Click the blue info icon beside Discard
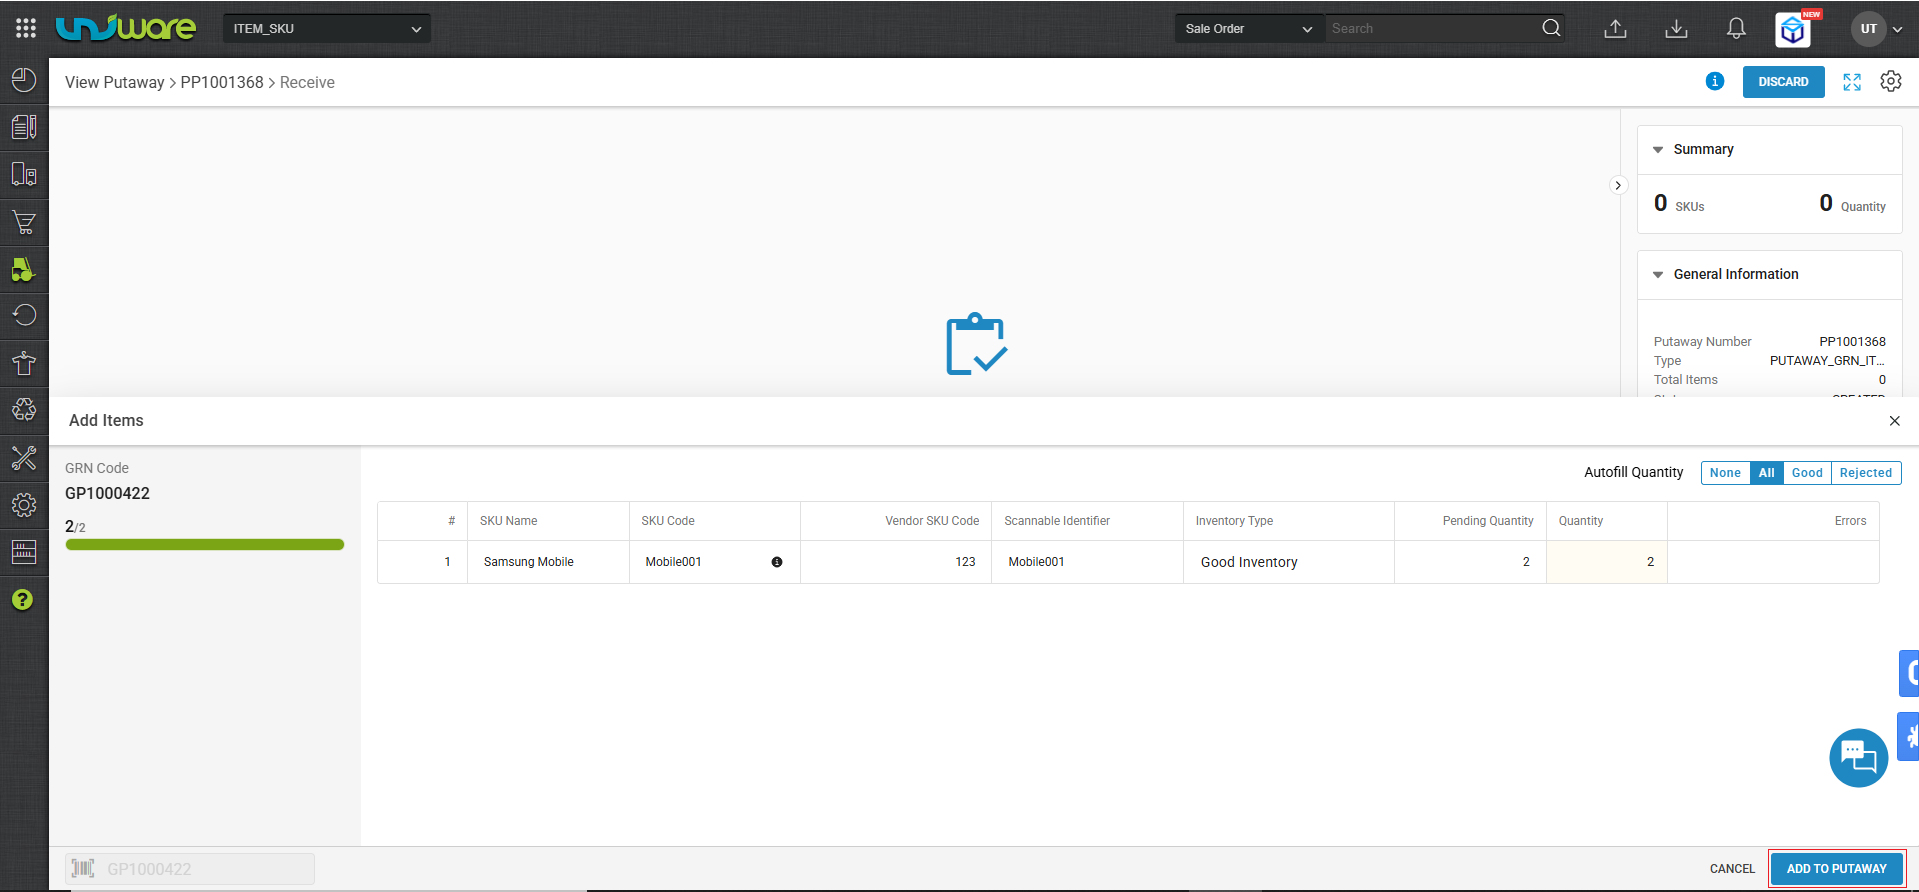1919x892 pixels. [x=1715, y=81]
